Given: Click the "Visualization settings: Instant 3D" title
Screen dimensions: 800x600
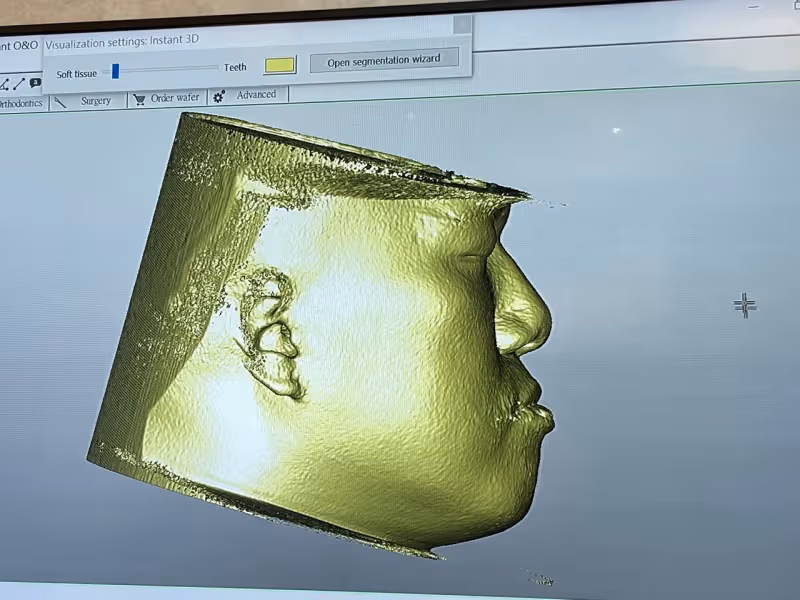Looking at the screenshot, I should tap(122, 41).
